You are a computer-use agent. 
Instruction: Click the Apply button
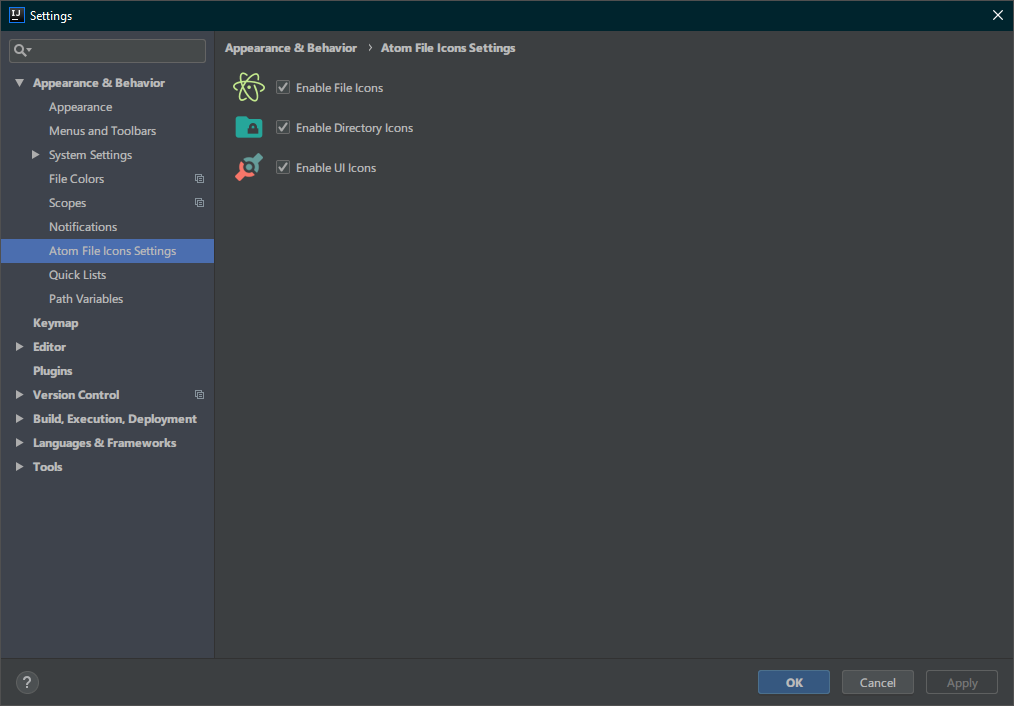coord(962,682)
